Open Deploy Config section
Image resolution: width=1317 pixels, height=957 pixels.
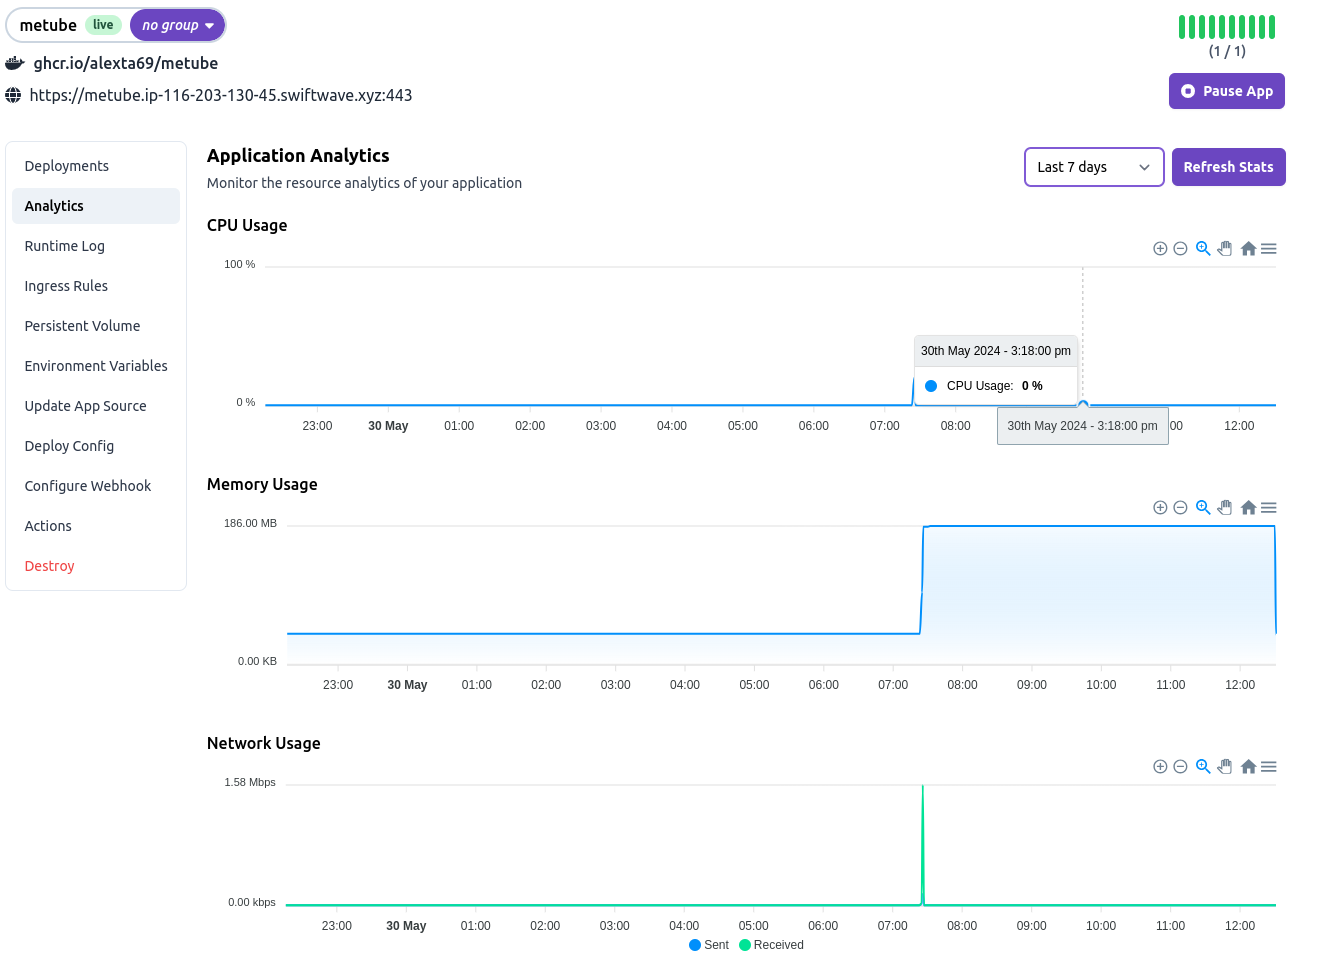click(96, 446)
